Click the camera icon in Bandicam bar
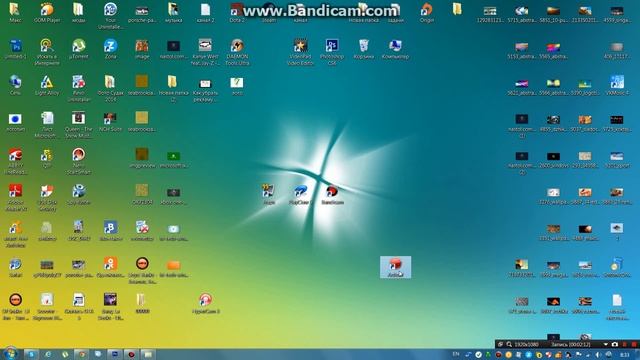The image size is (640, 360). (x=615, y=344)
